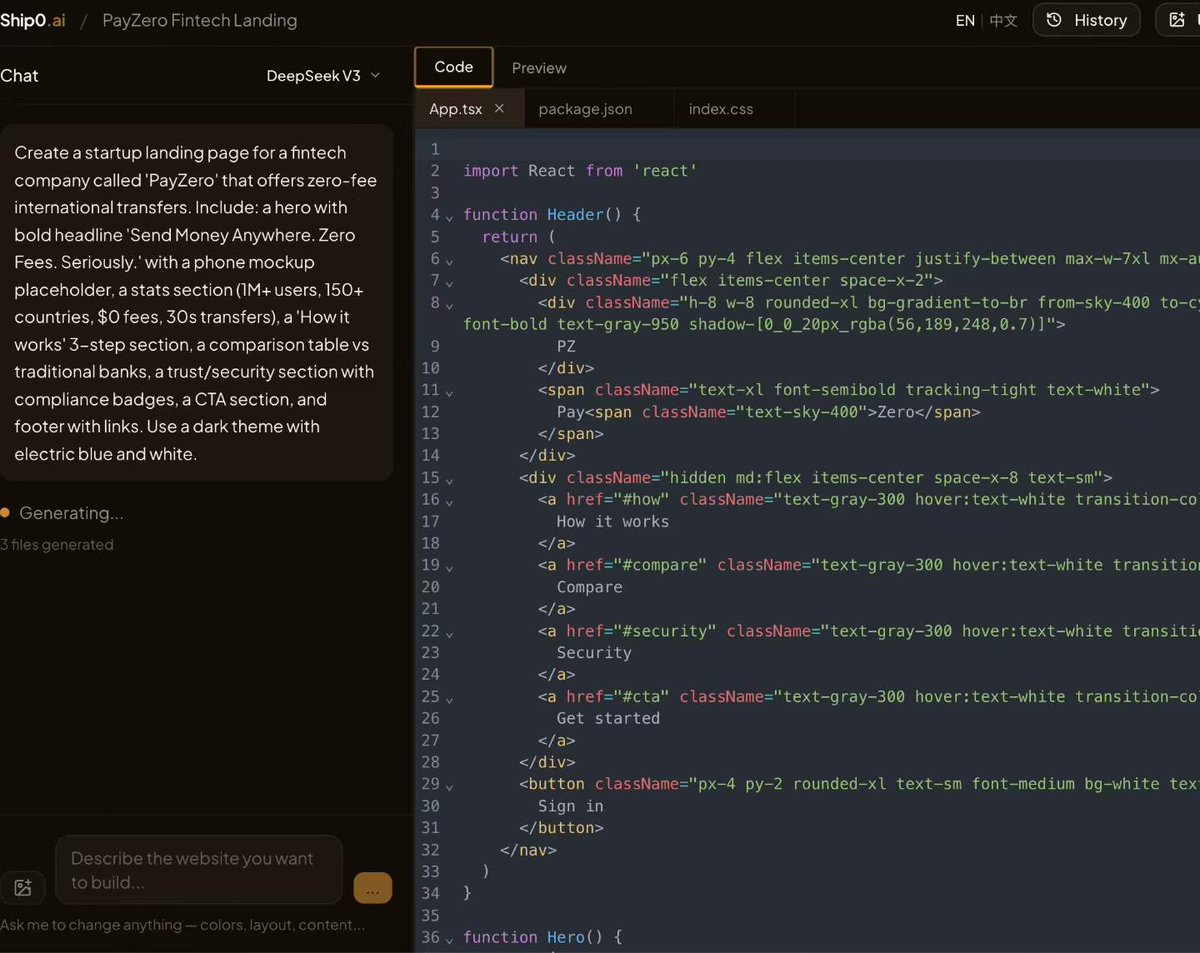Click the 'Generating...' status text

click(x=71, y=513)
